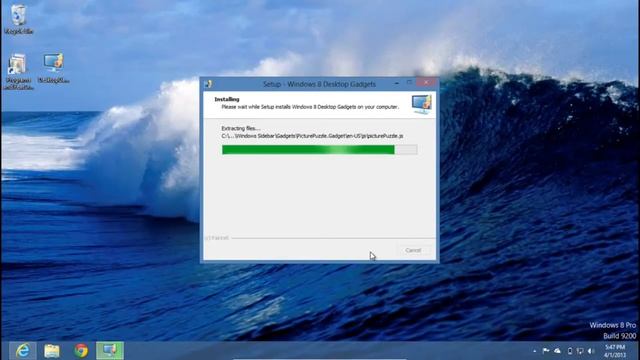Click the installation progress bar
640x360 pixels.
319,150
